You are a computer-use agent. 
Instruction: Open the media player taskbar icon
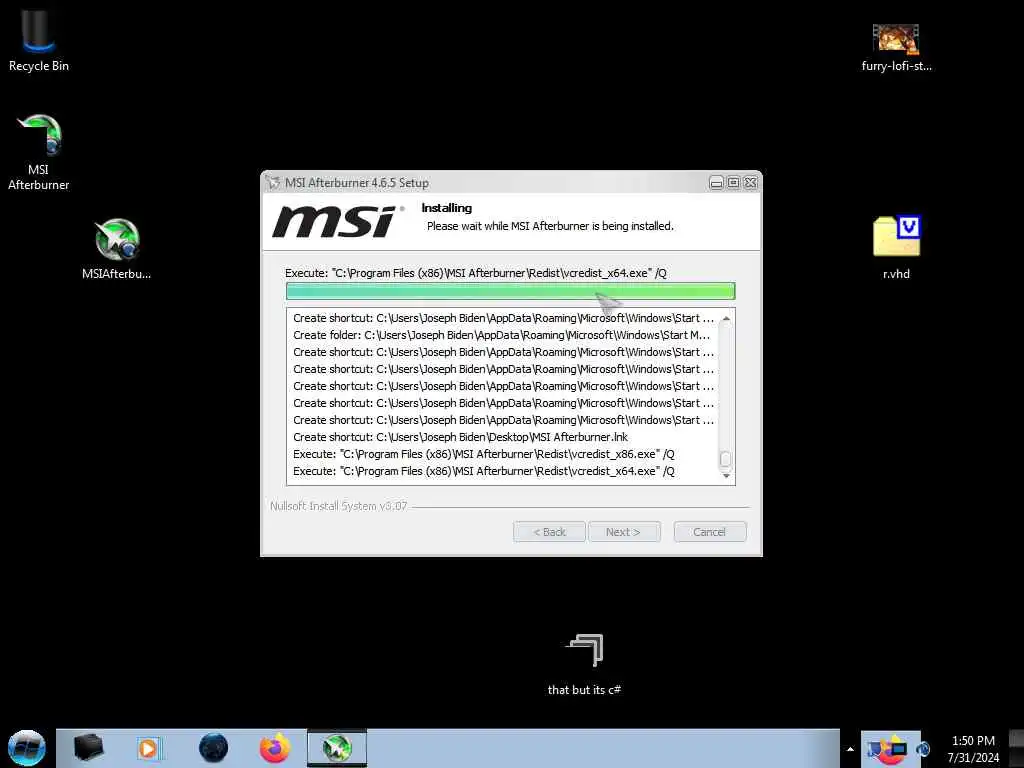[149, 748]
